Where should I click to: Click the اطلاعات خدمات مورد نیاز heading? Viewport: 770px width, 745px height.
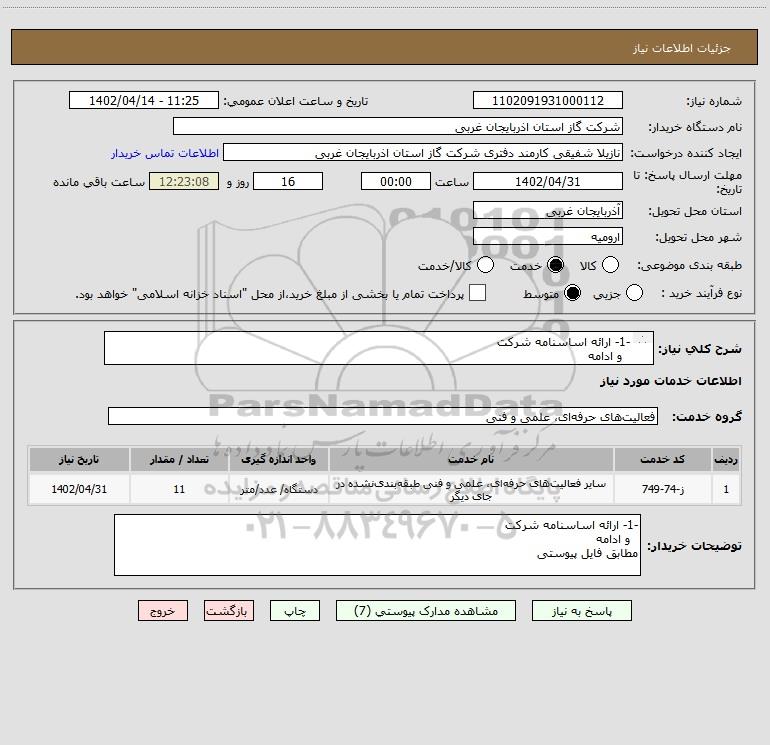(670, 382)
